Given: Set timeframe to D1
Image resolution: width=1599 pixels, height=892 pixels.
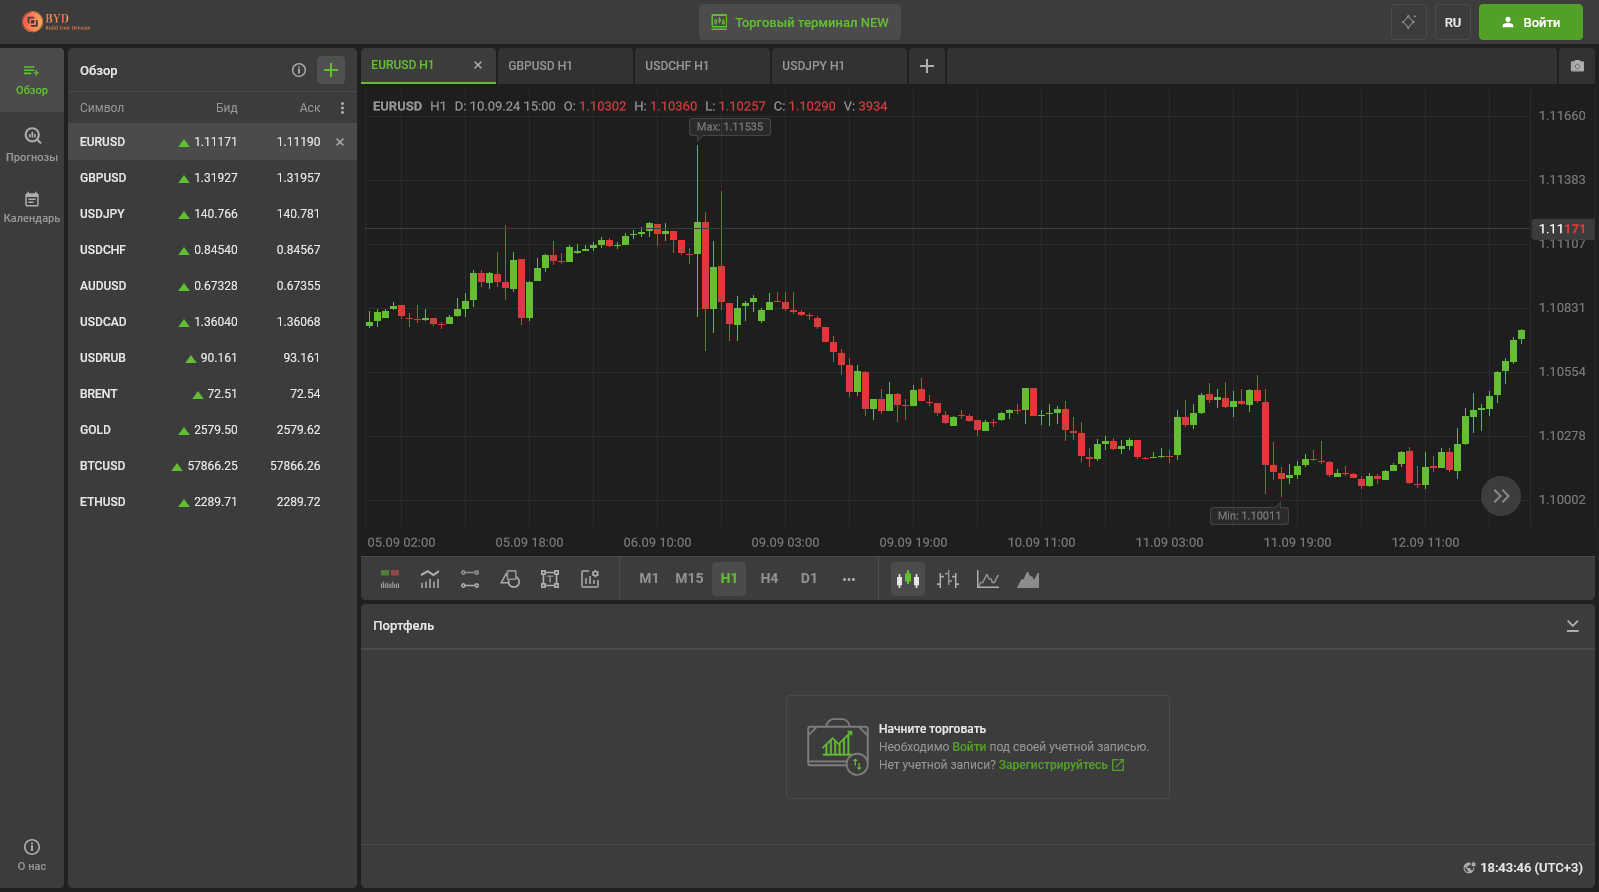Looking at the screenshot, I should pos(809,578).
